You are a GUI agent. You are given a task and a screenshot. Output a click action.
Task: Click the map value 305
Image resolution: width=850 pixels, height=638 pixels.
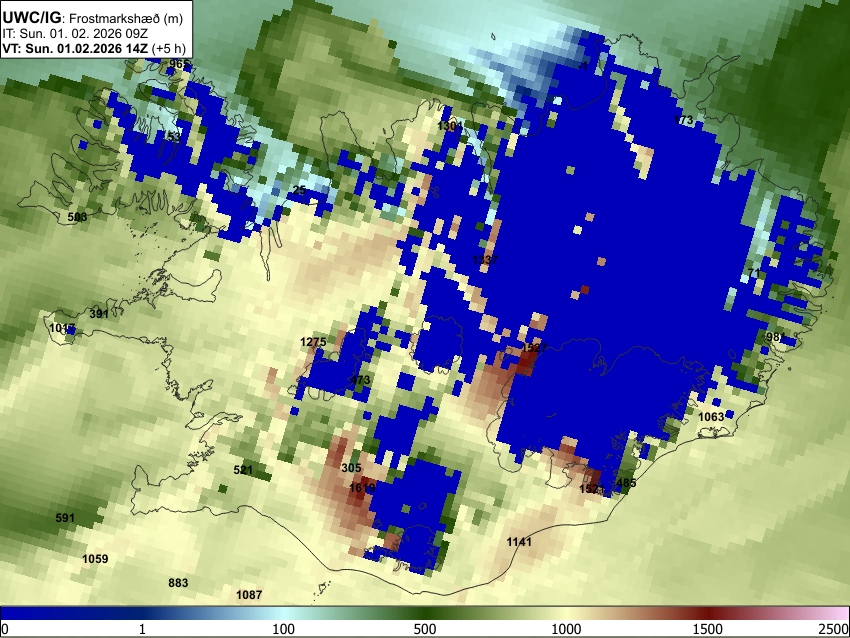(351, 468)
